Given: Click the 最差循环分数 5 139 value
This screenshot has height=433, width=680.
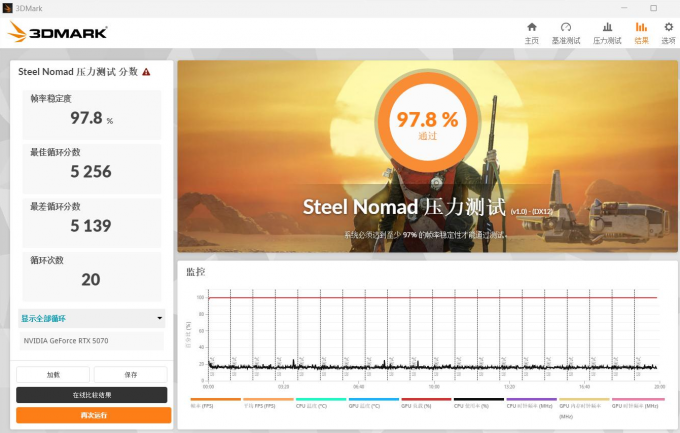Looking at the screenshot, I should 91,226.
